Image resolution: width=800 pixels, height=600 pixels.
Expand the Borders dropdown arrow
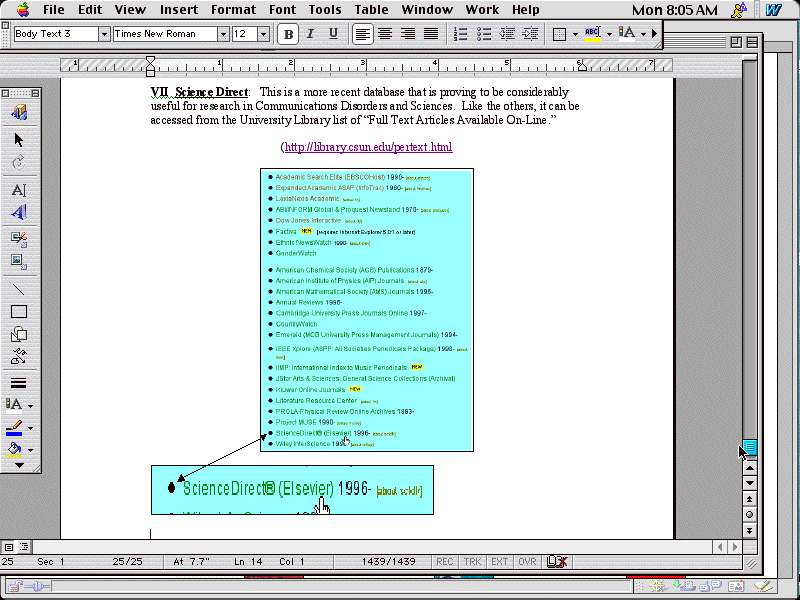click(575, 35)
